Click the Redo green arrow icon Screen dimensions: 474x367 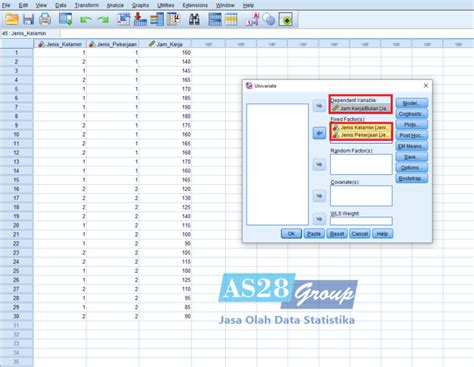coord(103,20)
